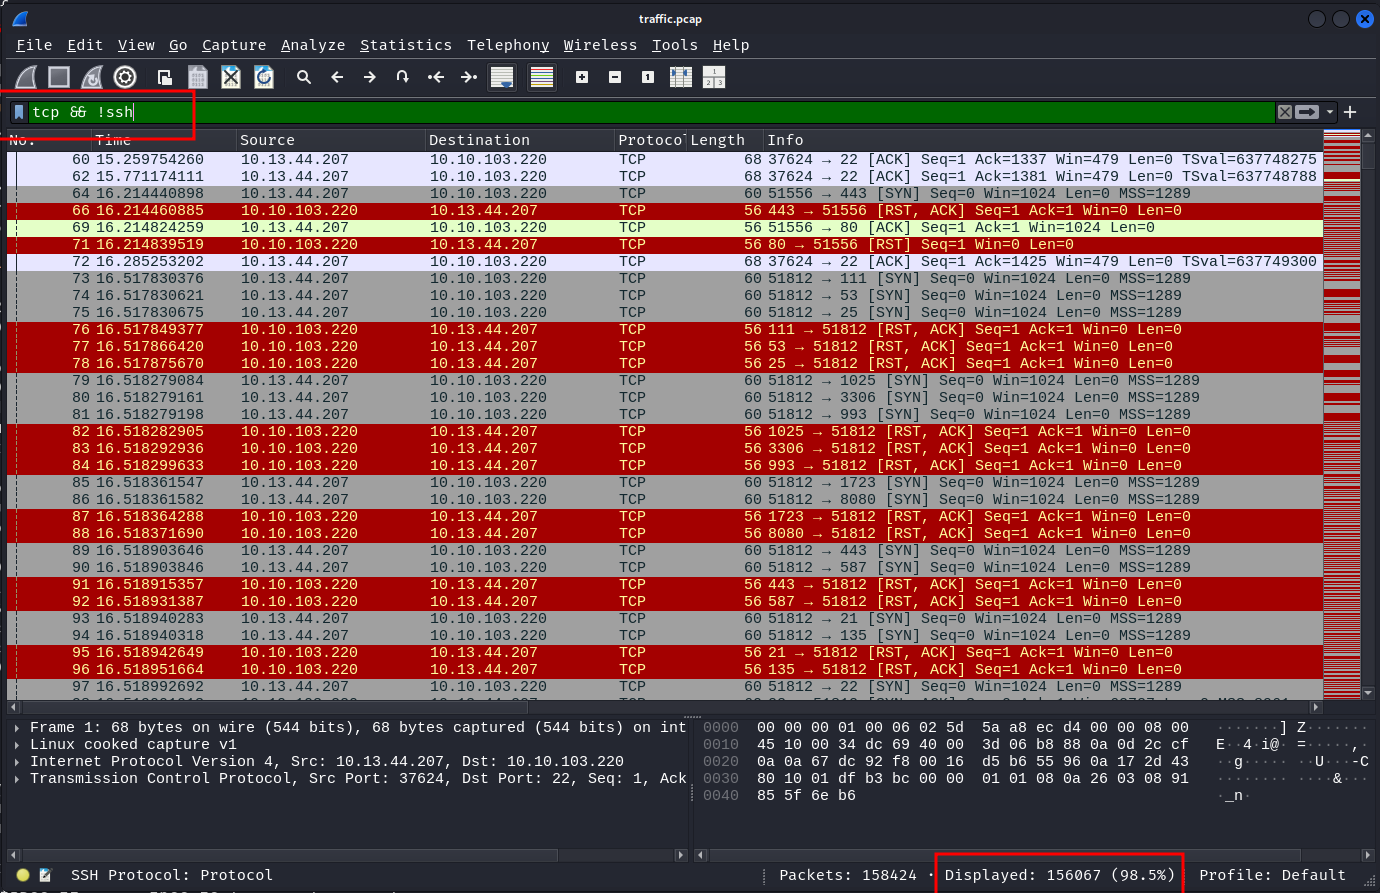Apply the display filter arrow button
This screenshot has width=1380, height=893.
coord(1307,112)
